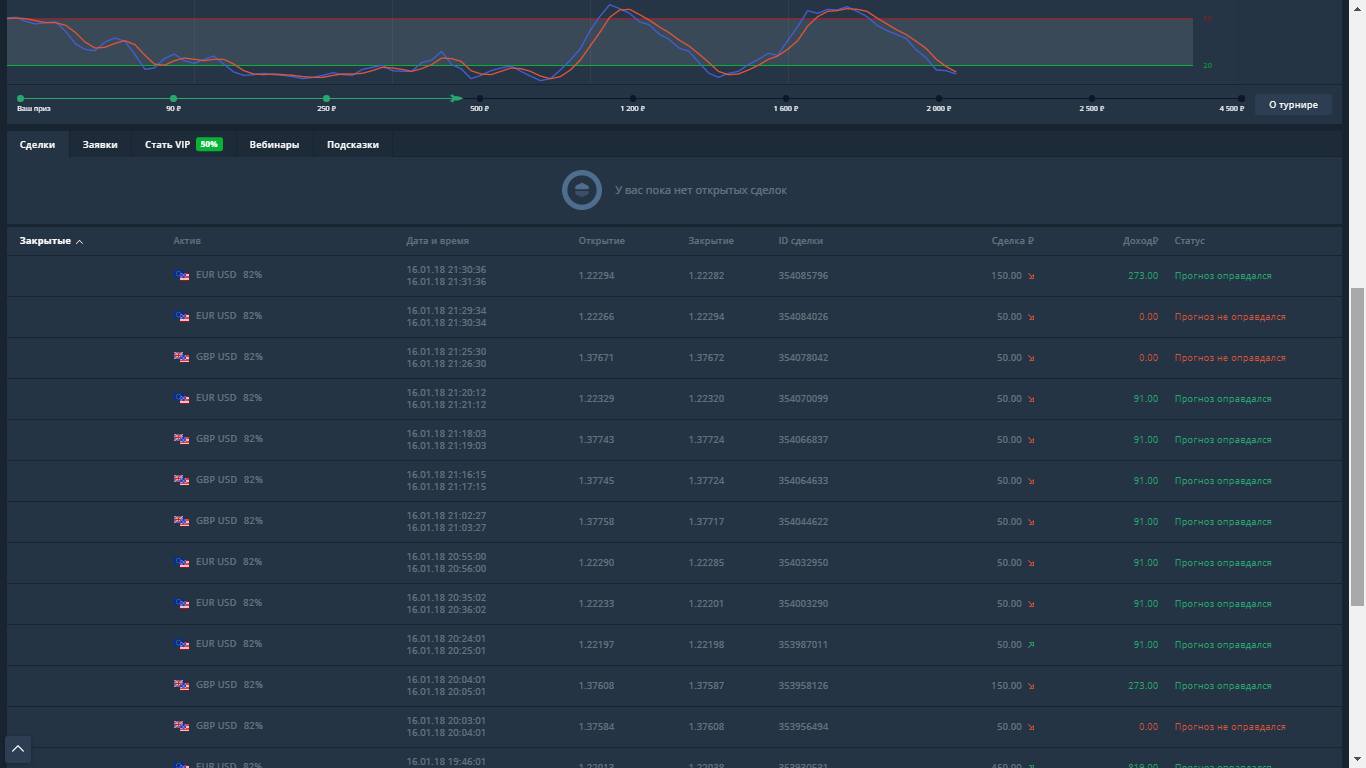Click EUR USD flag icon for deal 354070099
Image resolution: width=1366 pixels, height=768 pixels.
point(182,398)
